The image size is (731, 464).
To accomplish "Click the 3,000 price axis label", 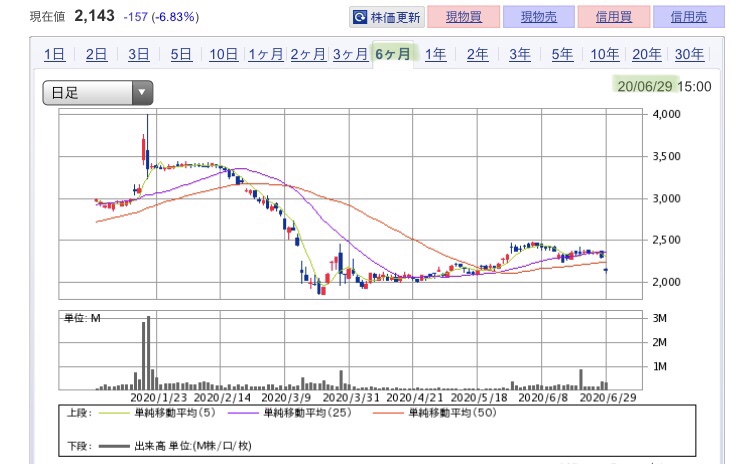I will [666, 198].
